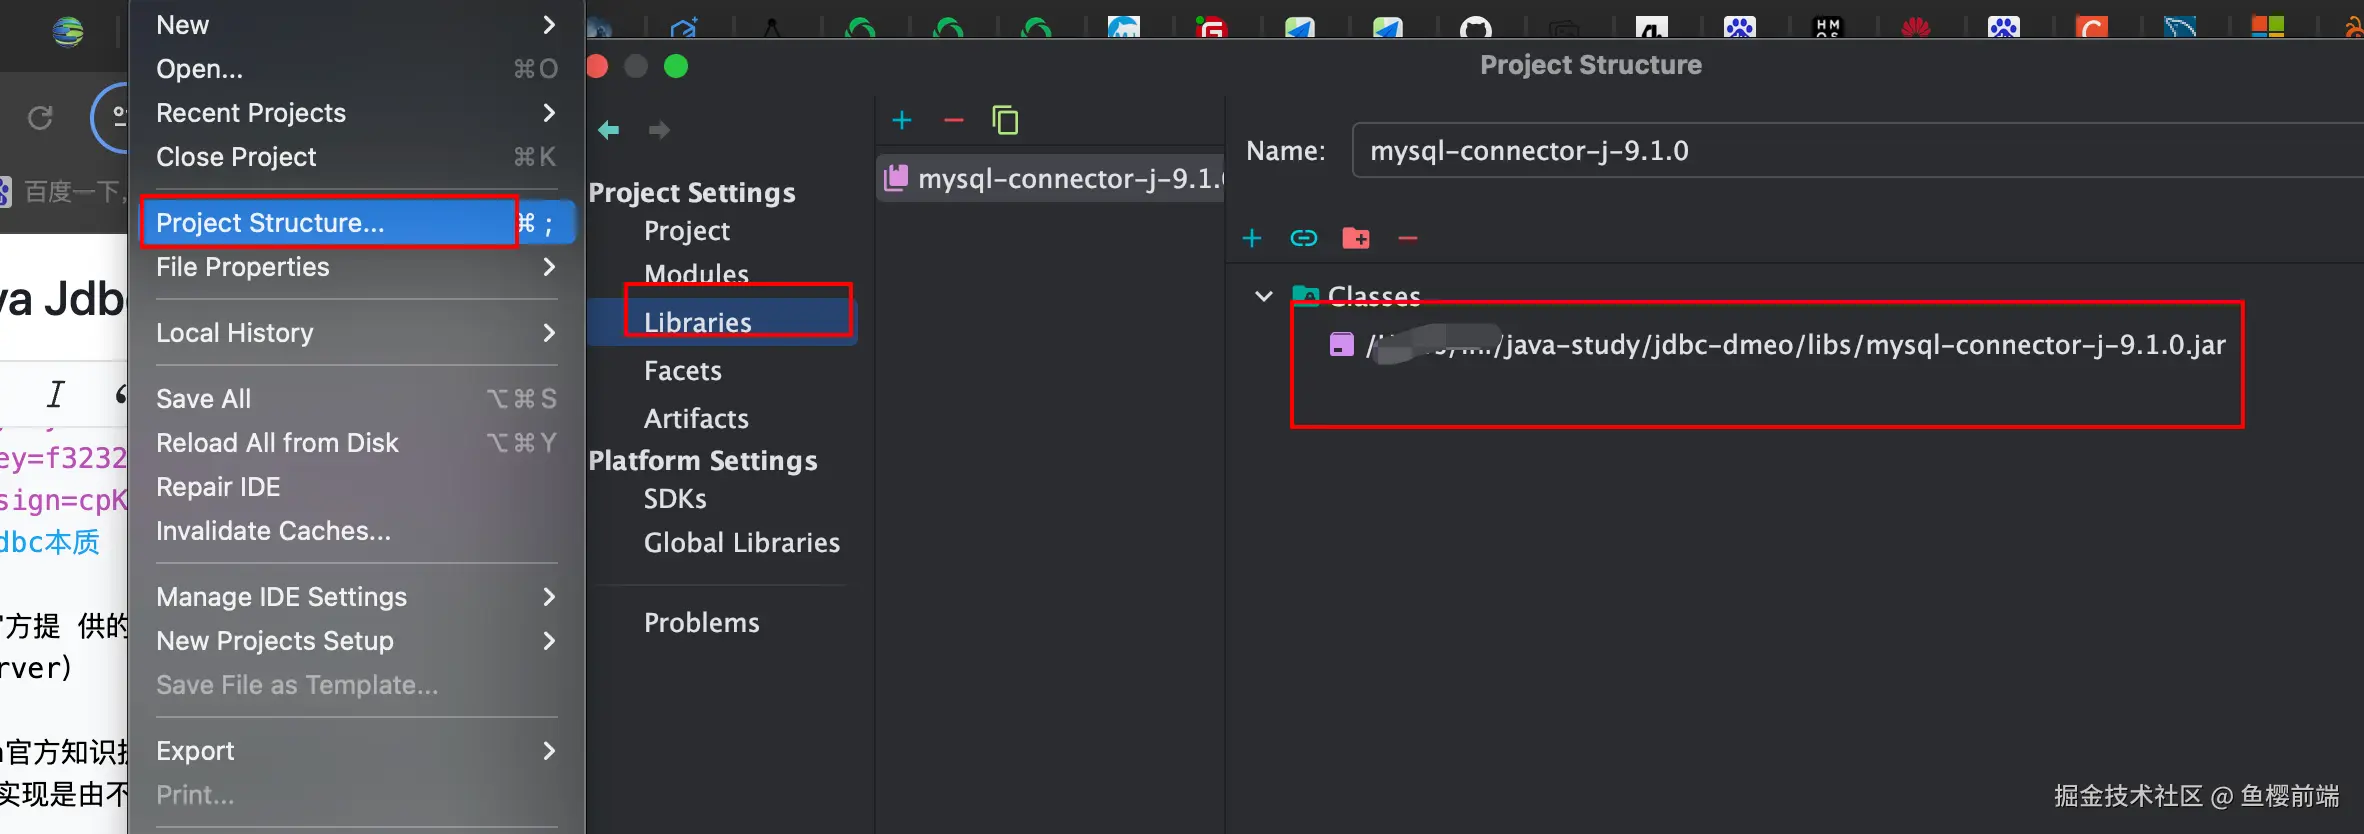This screenshot has height=834, width=2364.
Task: Open the HMOS bookmark favicon
Action: click(x=1827, y=28)
